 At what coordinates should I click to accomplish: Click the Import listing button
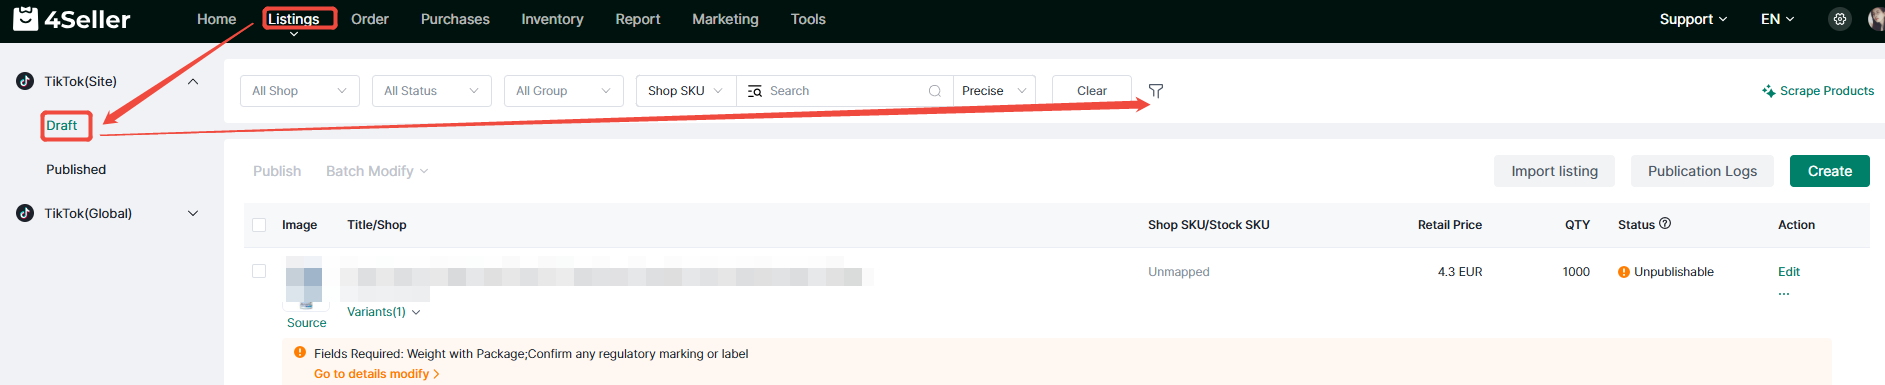[x=1554, y=171]
